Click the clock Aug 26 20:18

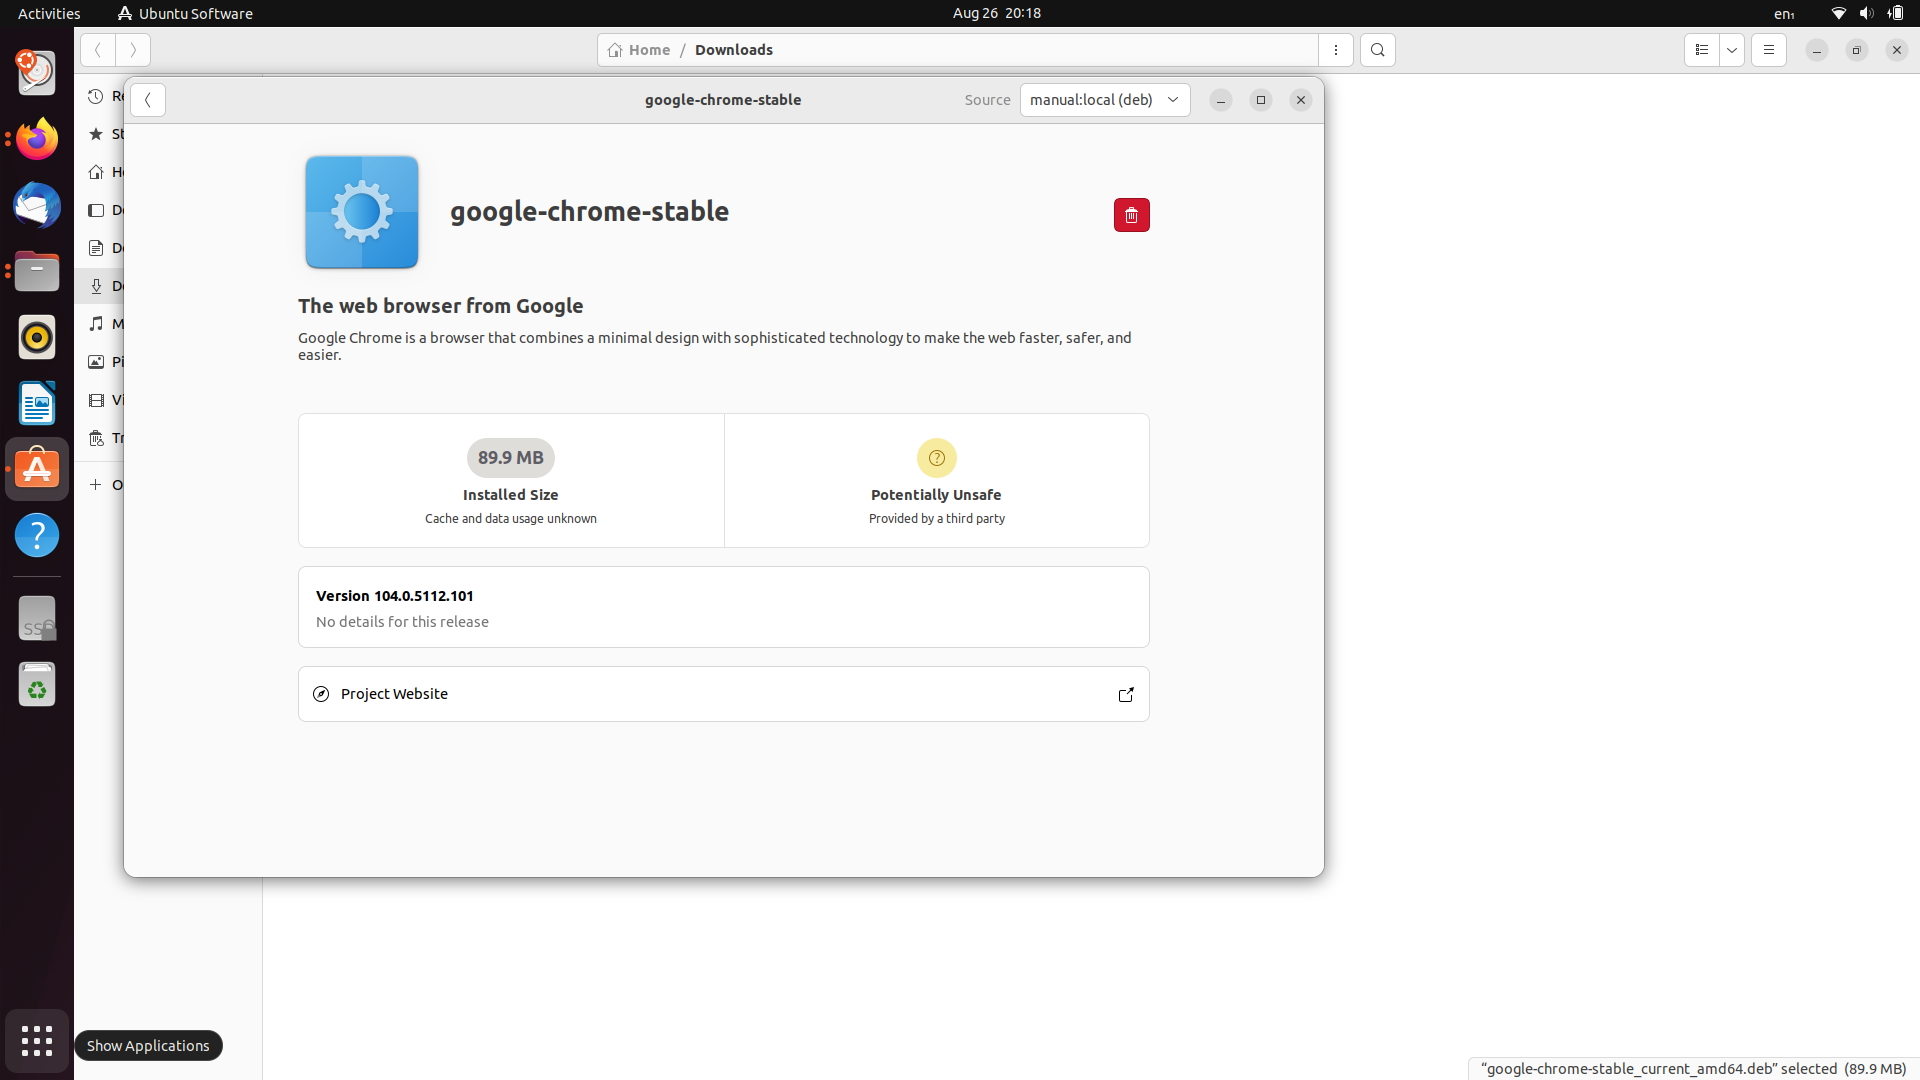click(996, 13)
